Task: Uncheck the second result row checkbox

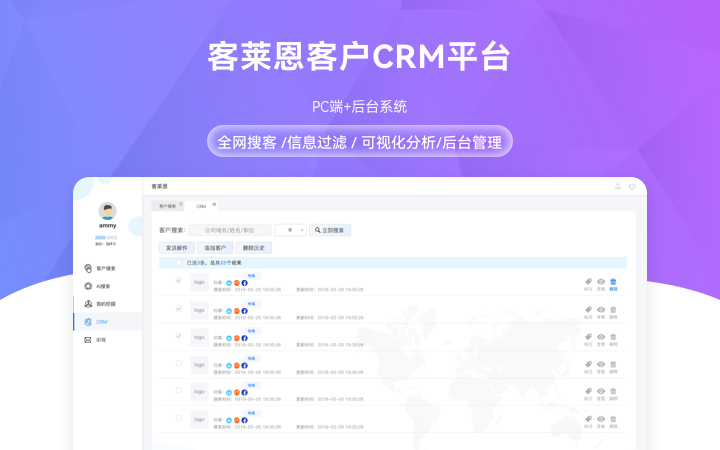Action: [179, 309]
